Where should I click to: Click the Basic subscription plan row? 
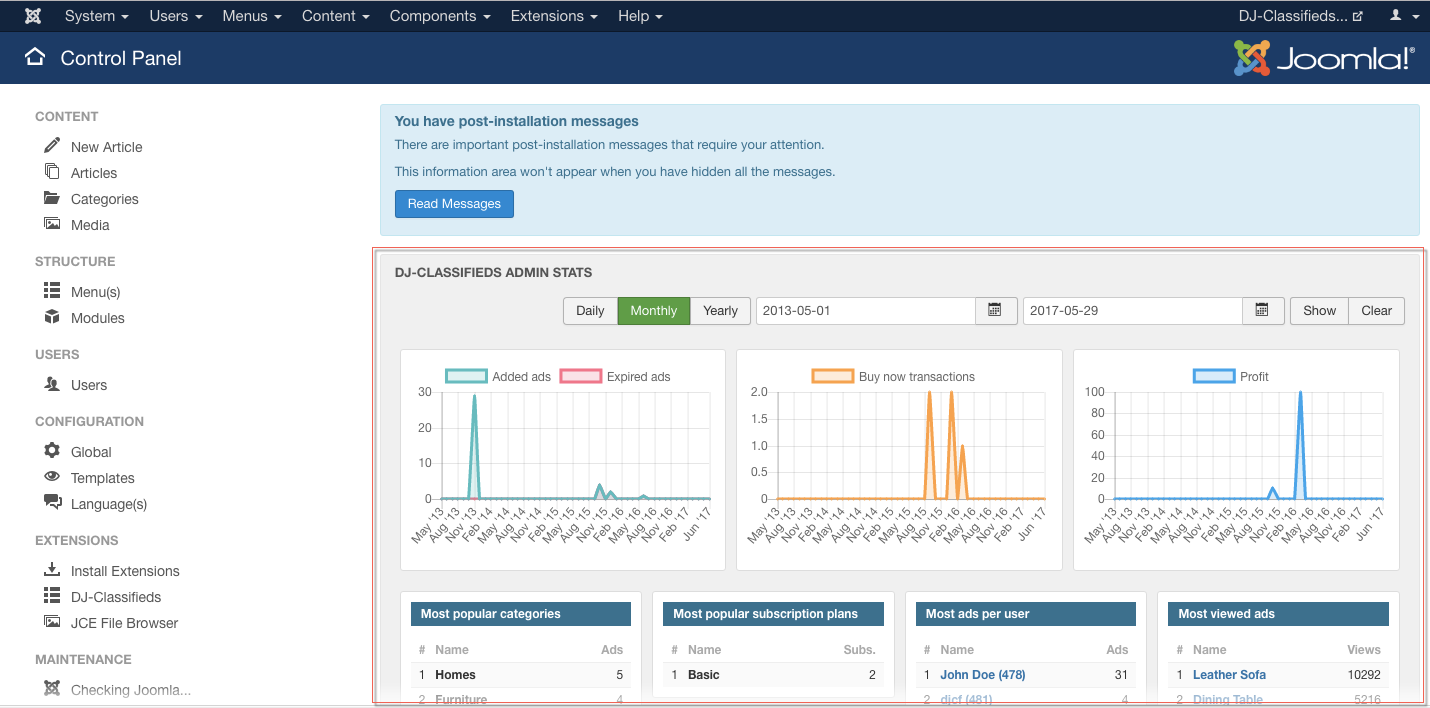pyautogui.click(x=773, y=675)
